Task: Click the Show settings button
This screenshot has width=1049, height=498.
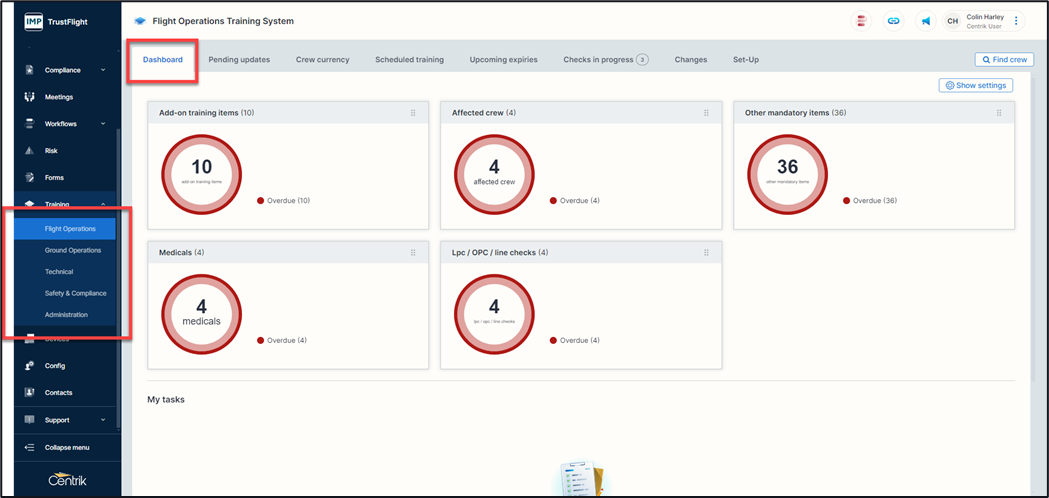Action: [x=975, y=86]
